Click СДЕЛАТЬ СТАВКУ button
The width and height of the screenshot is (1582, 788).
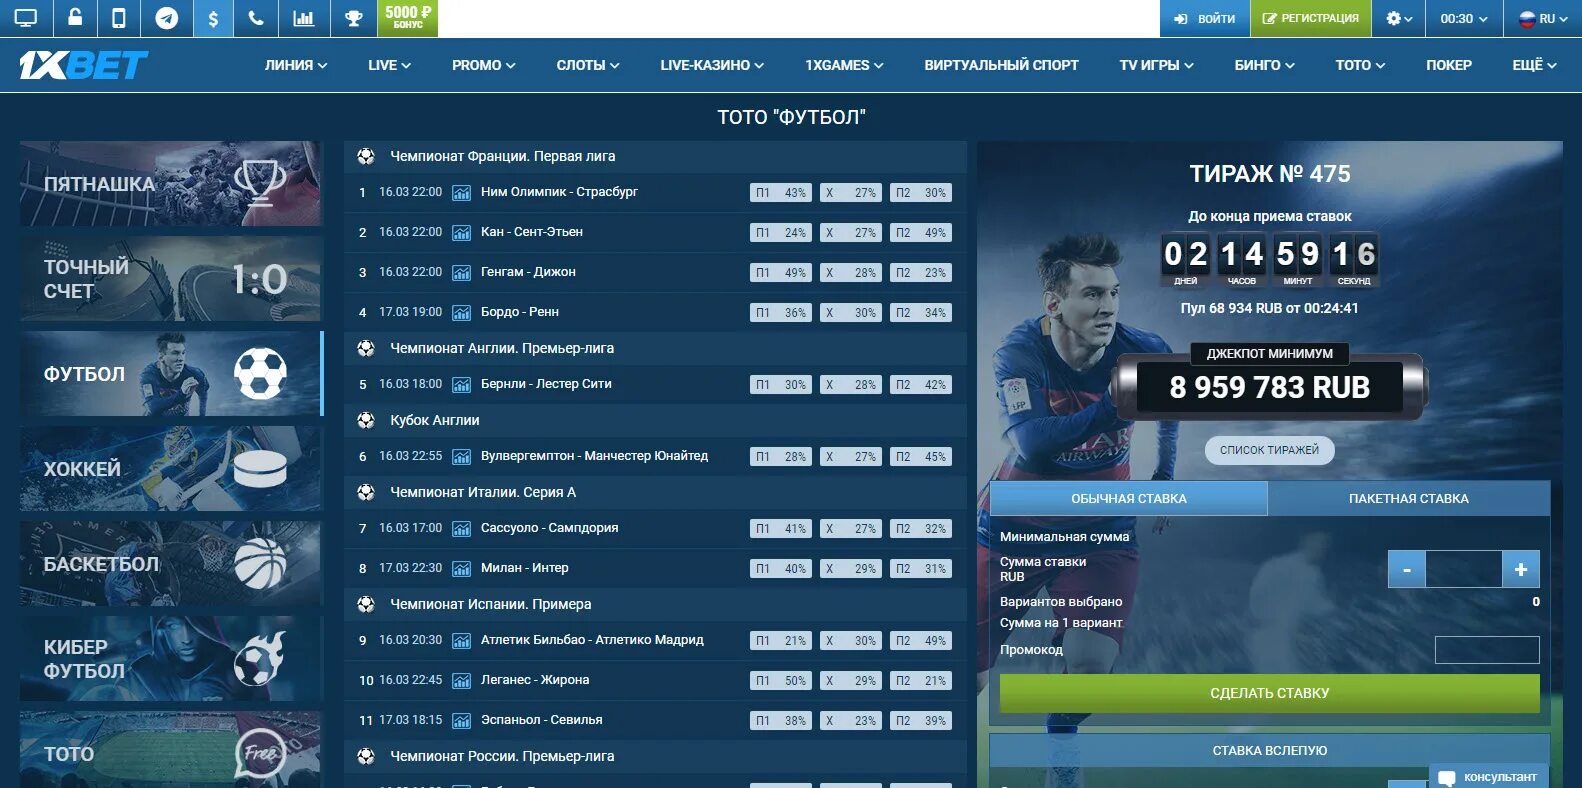coord(1269,693)
